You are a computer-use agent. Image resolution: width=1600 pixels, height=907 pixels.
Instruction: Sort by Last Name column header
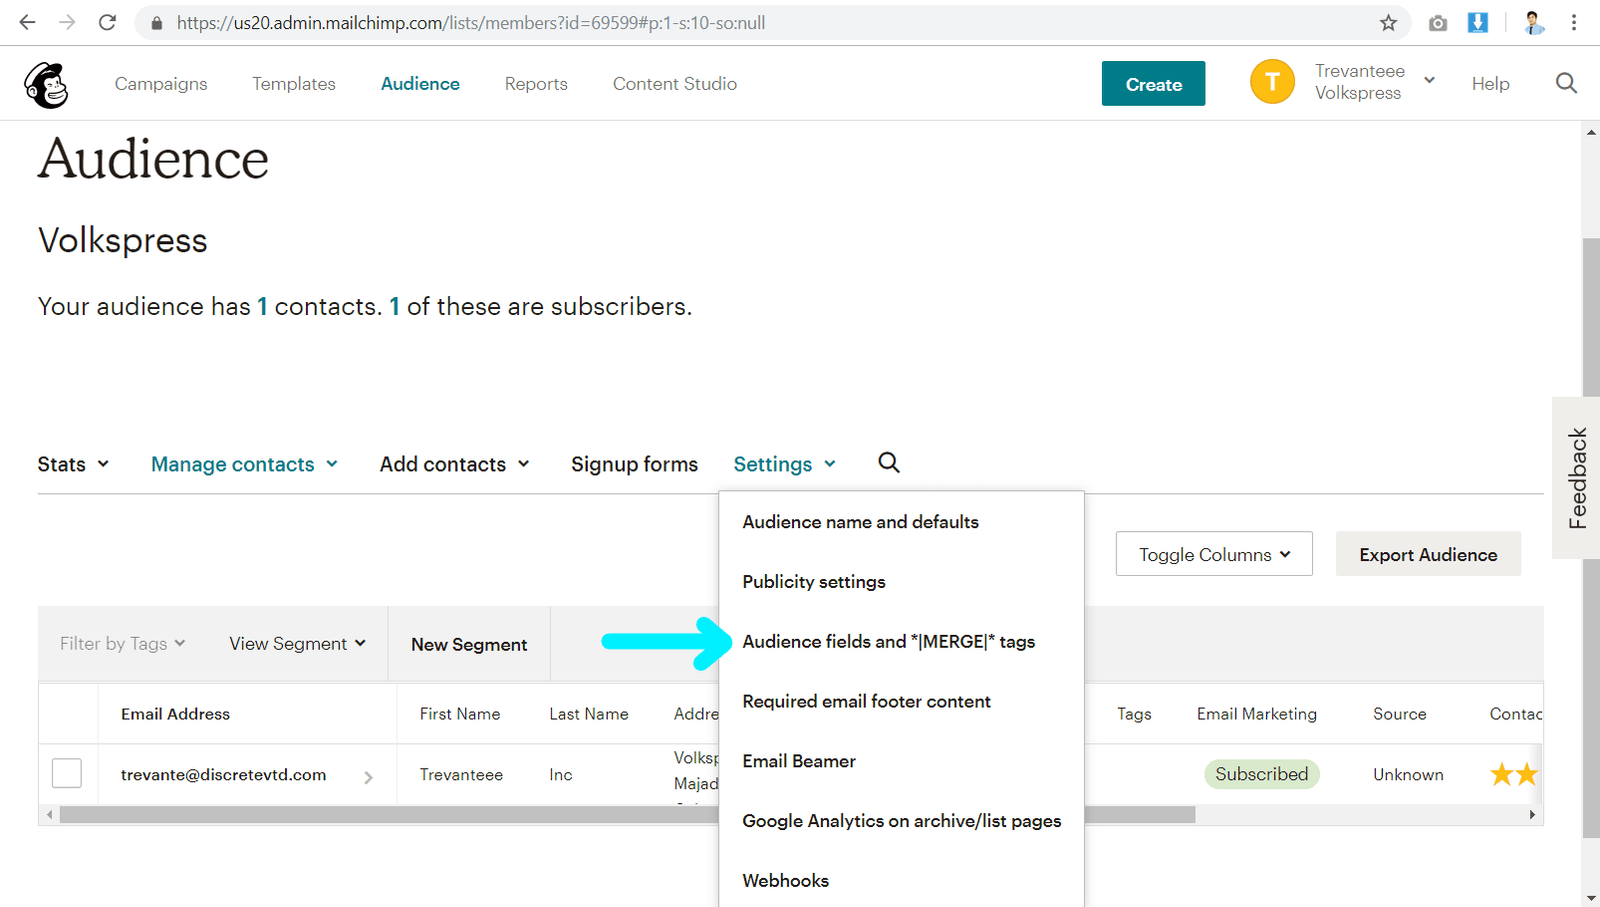pos(589,714)
